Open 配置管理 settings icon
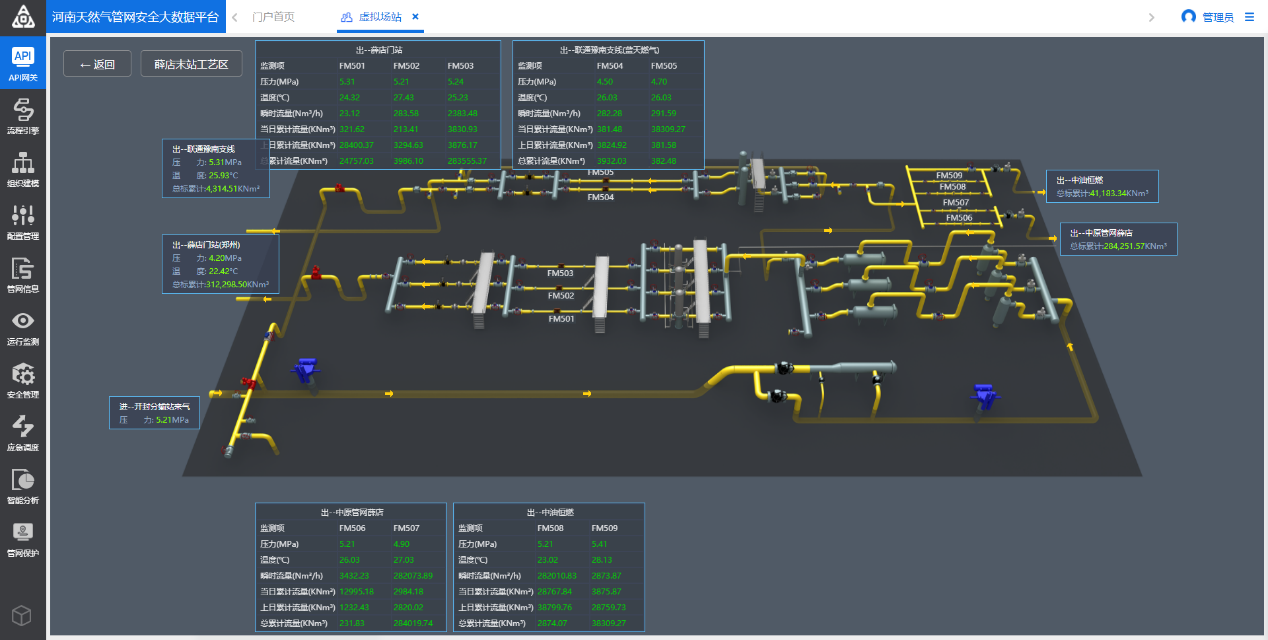This screenshot has width=1268, height=640. pyautogui.click(x=22, y=221)
